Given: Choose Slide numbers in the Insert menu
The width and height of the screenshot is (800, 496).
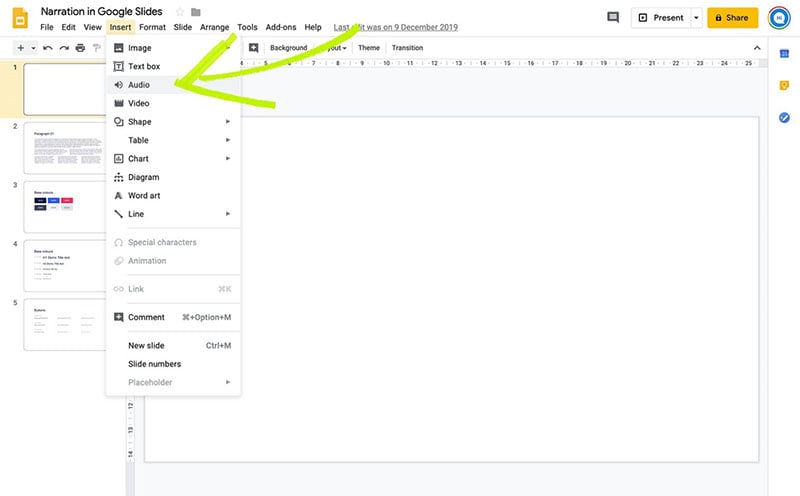Looking at the screenshot, I should coord(173,364).
